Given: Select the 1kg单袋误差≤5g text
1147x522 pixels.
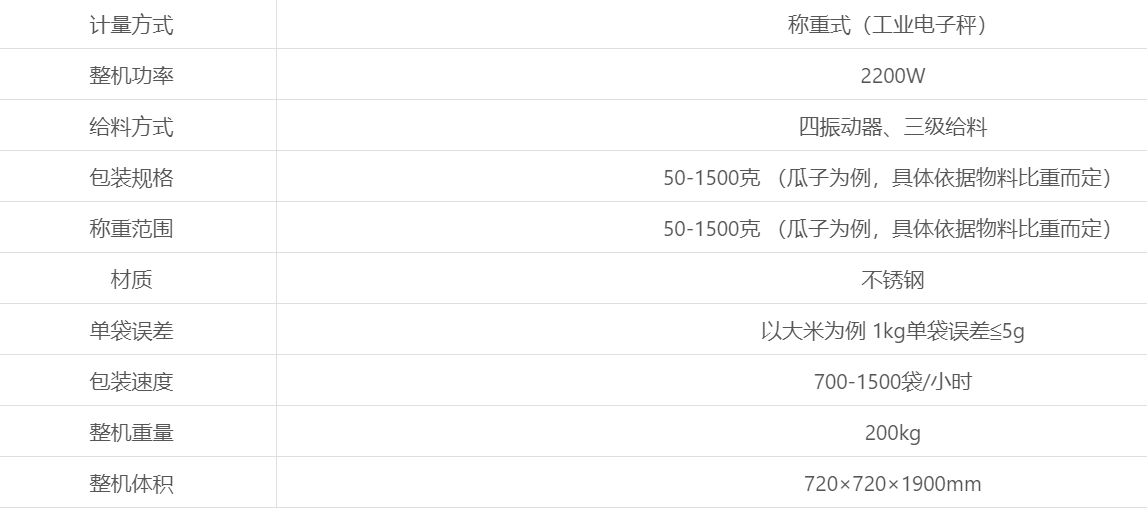Looking at the screenshot, I should tap(948, 331).
